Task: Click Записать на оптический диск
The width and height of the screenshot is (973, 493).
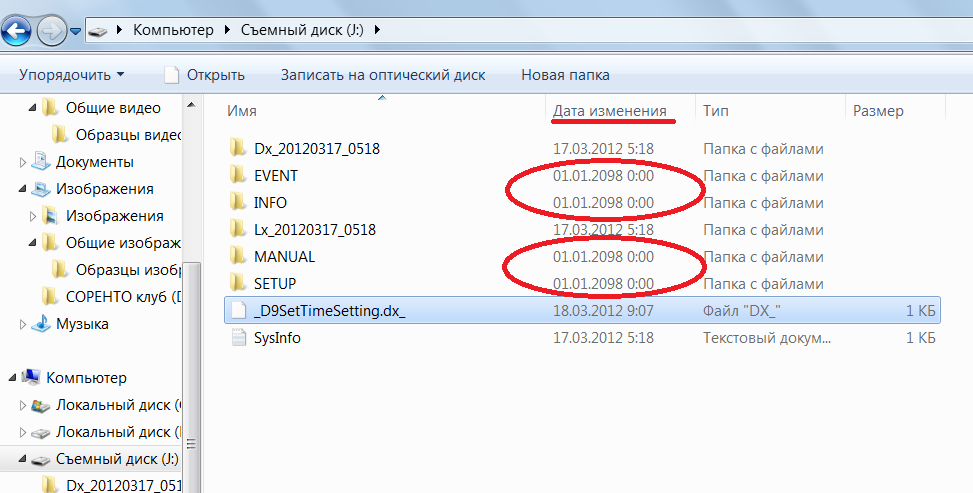Action: pyautogui.click(x=382, y=75)
